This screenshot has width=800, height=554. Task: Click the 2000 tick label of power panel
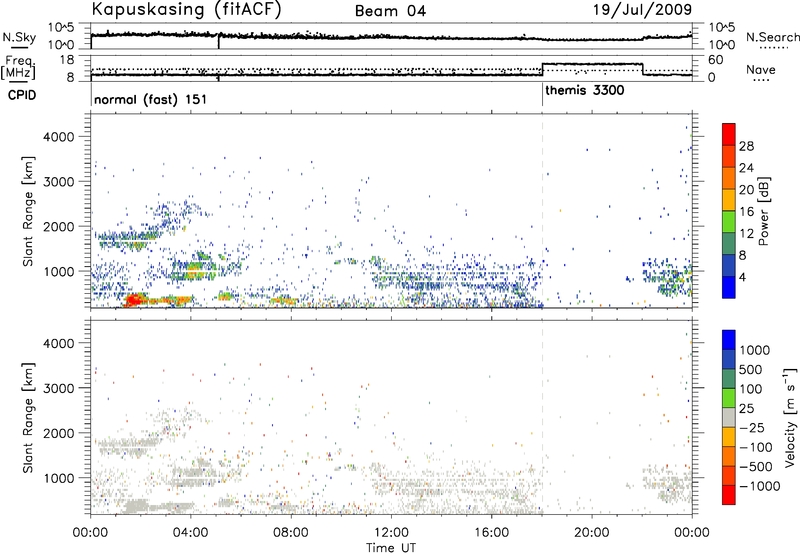59,227
